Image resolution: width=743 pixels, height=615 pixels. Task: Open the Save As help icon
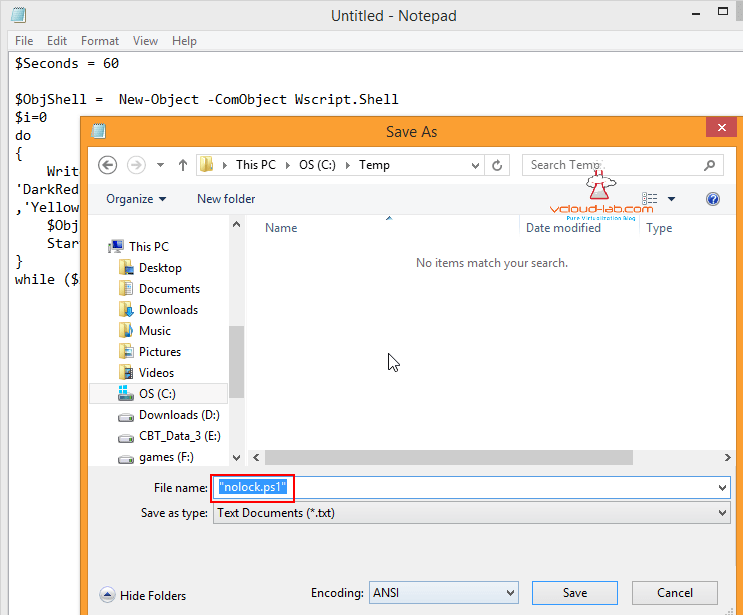coord(713,199)
